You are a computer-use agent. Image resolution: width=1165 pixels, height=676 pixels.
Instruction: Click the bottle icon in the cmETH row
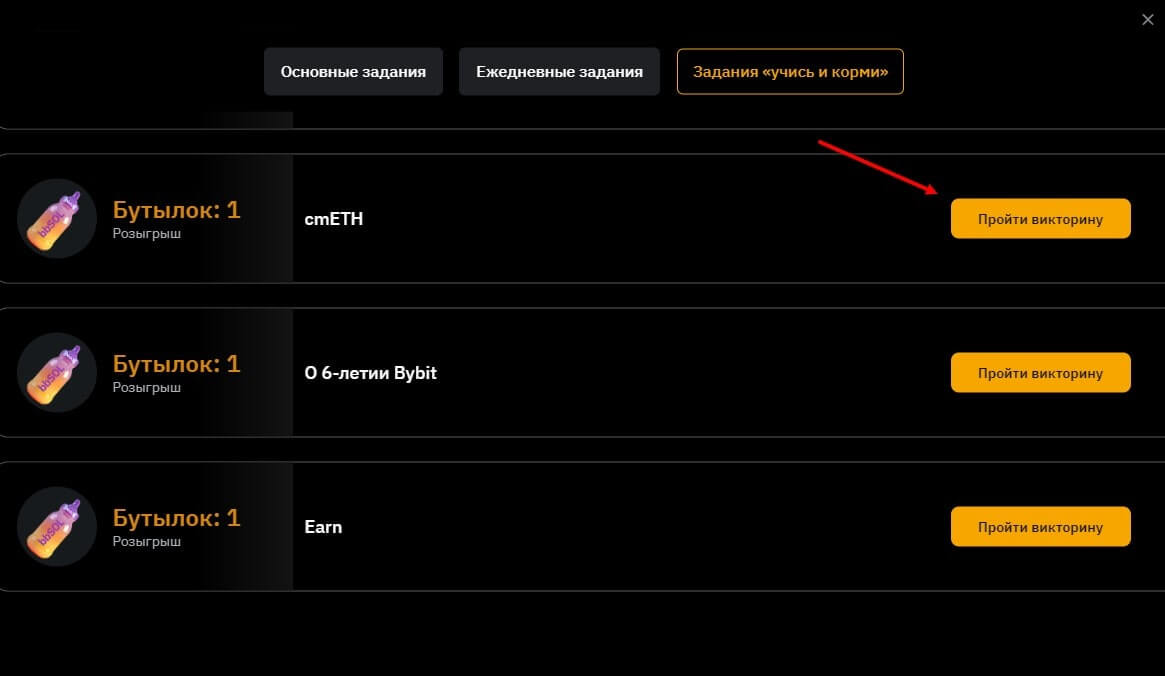(x=57, y=219)
